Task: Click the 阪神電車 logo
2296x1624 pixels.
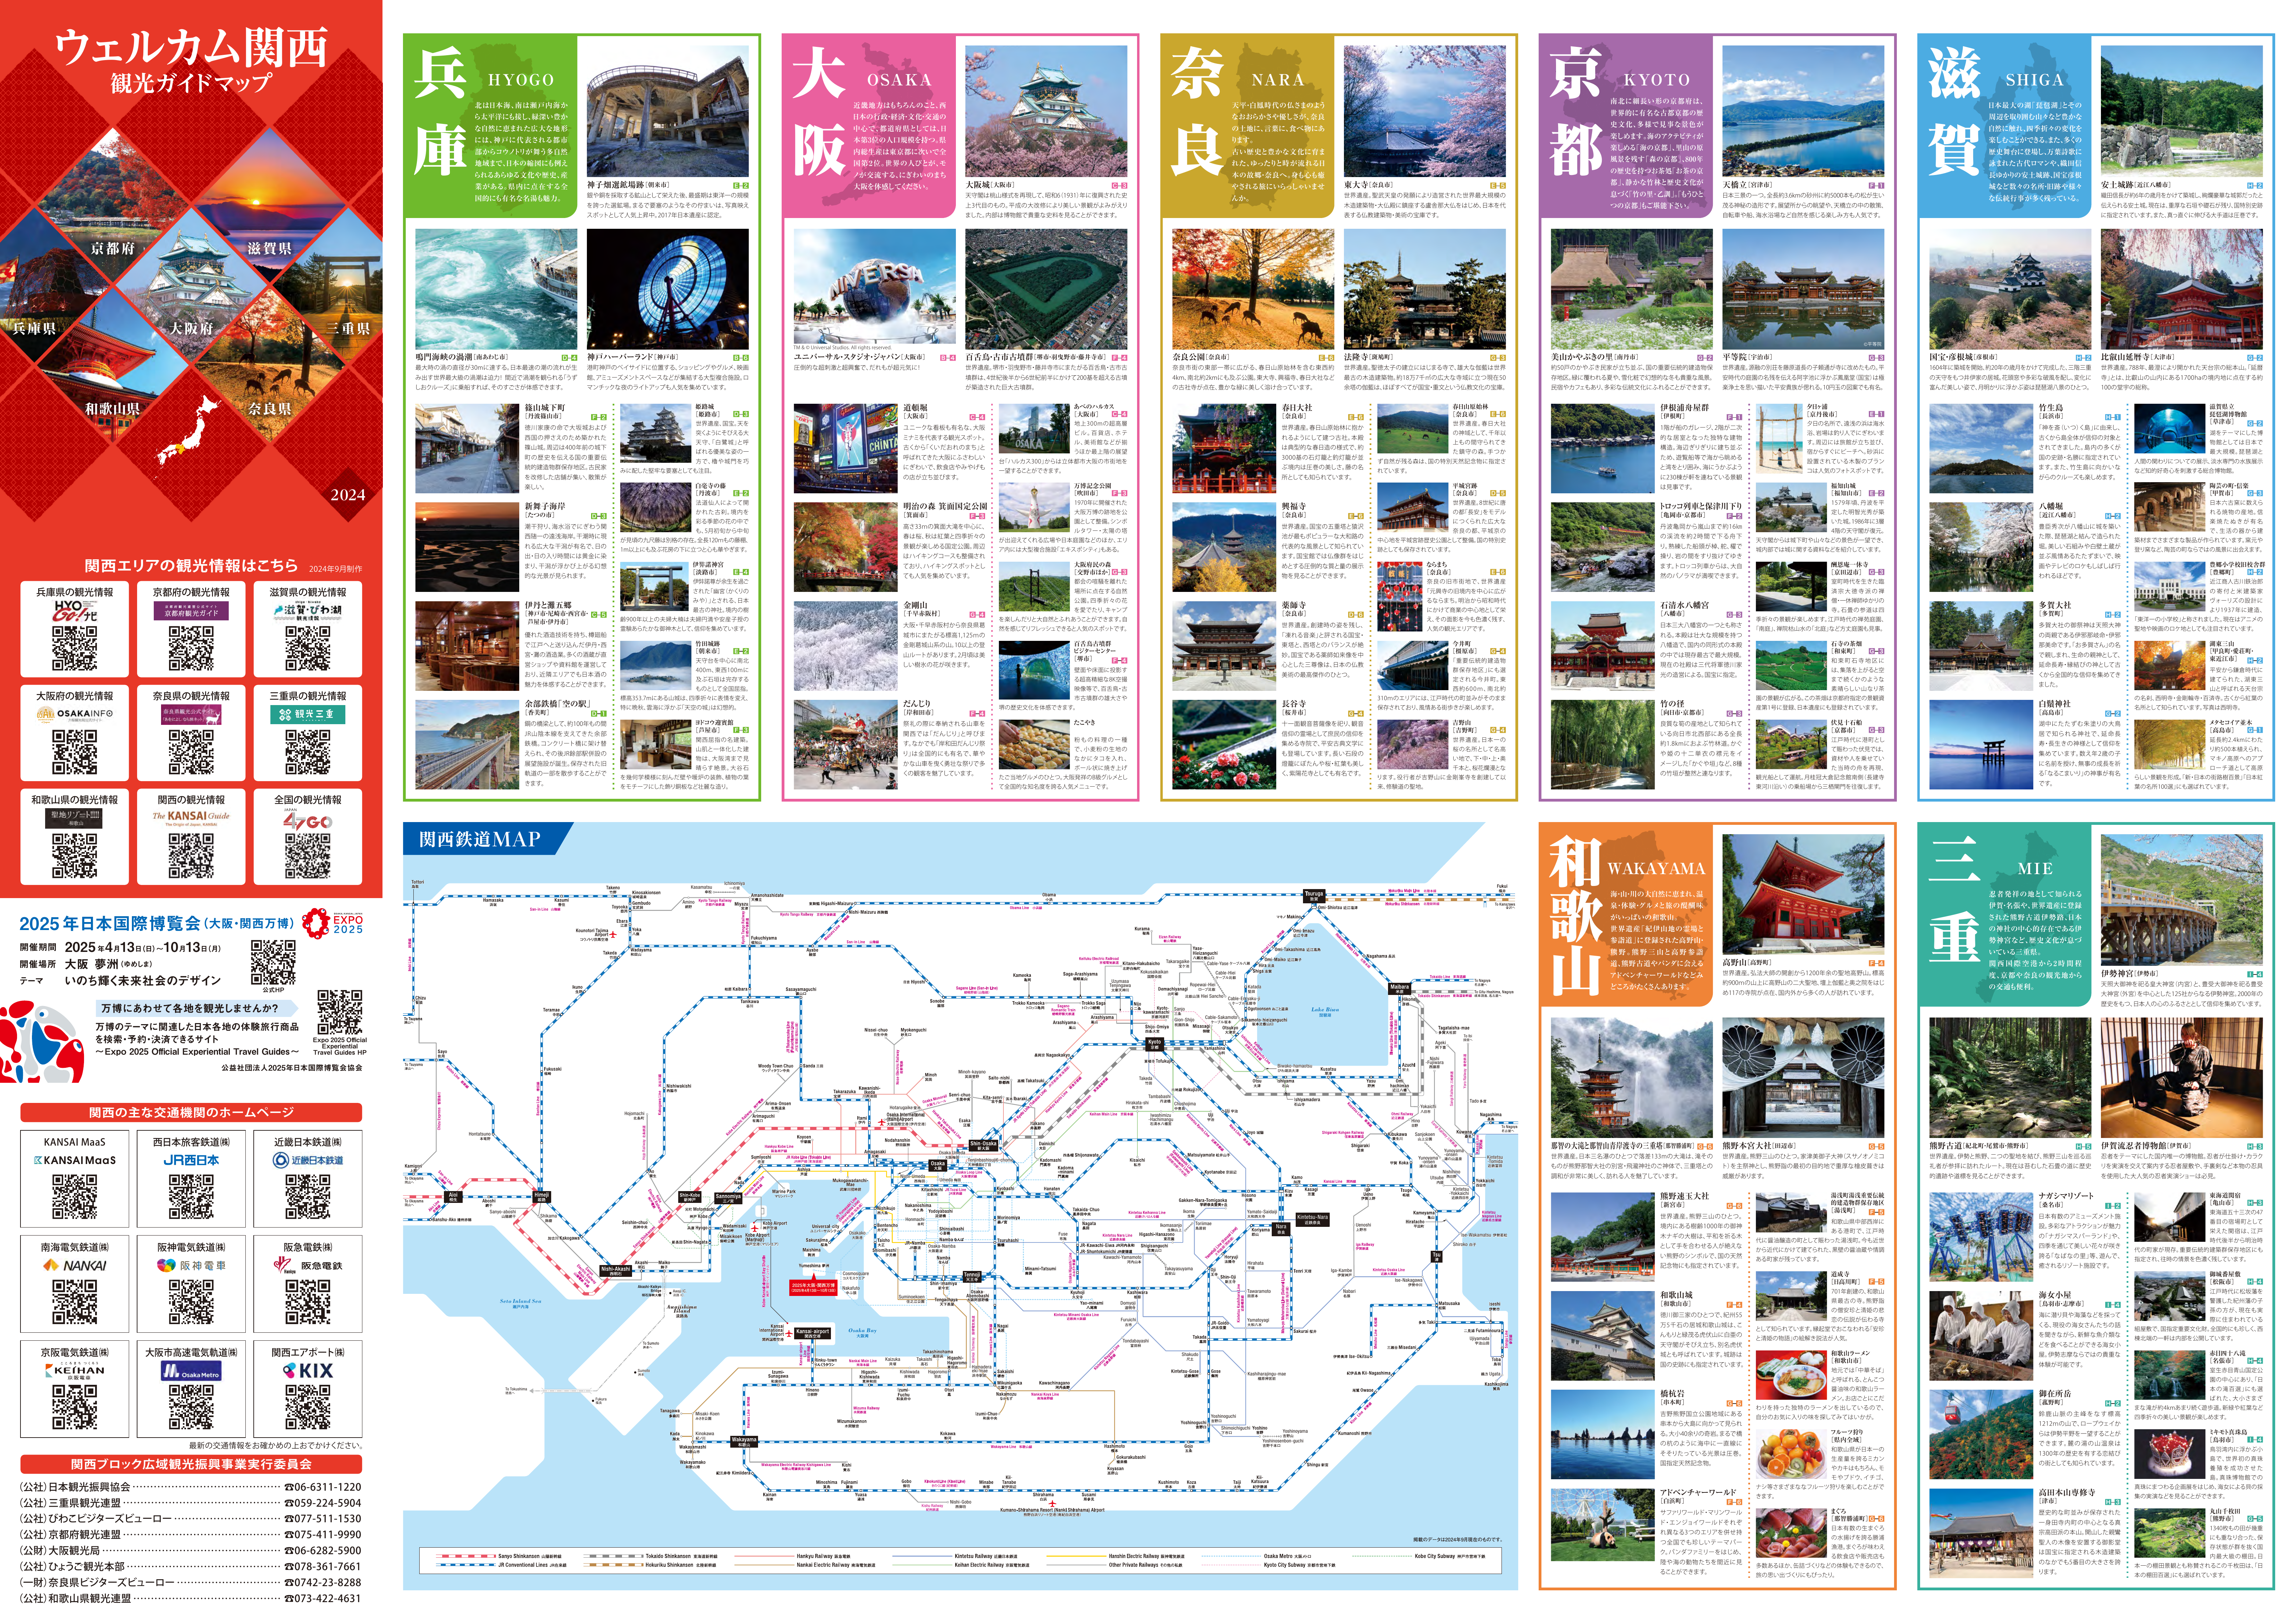Action: pyautogui.click(x=191, y=1265)
